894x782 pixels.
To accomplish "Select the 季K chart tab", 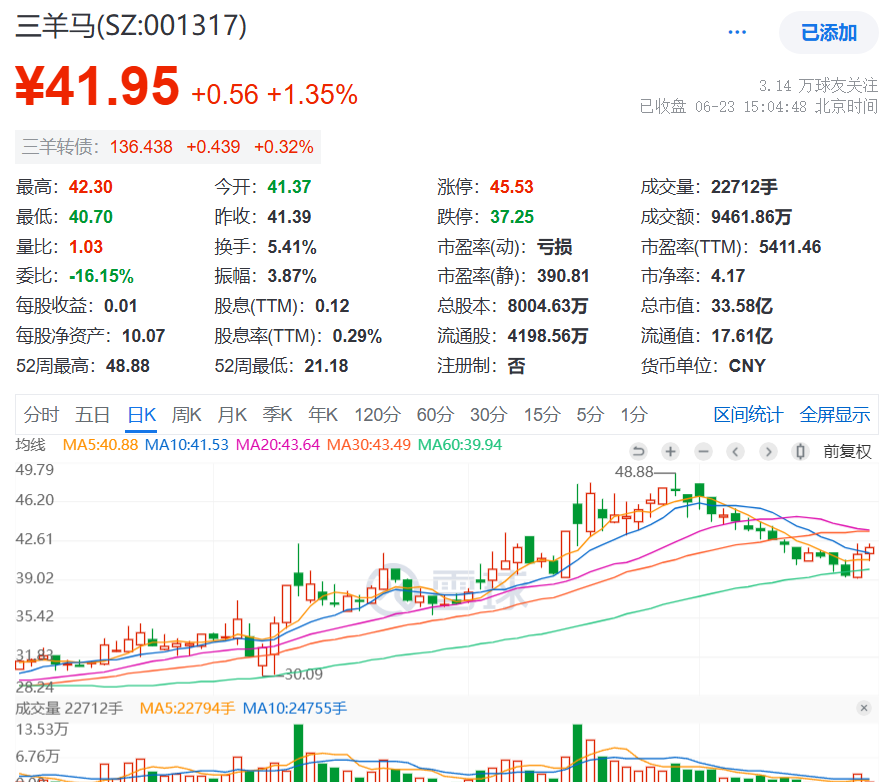I will [x=277, y=414].
